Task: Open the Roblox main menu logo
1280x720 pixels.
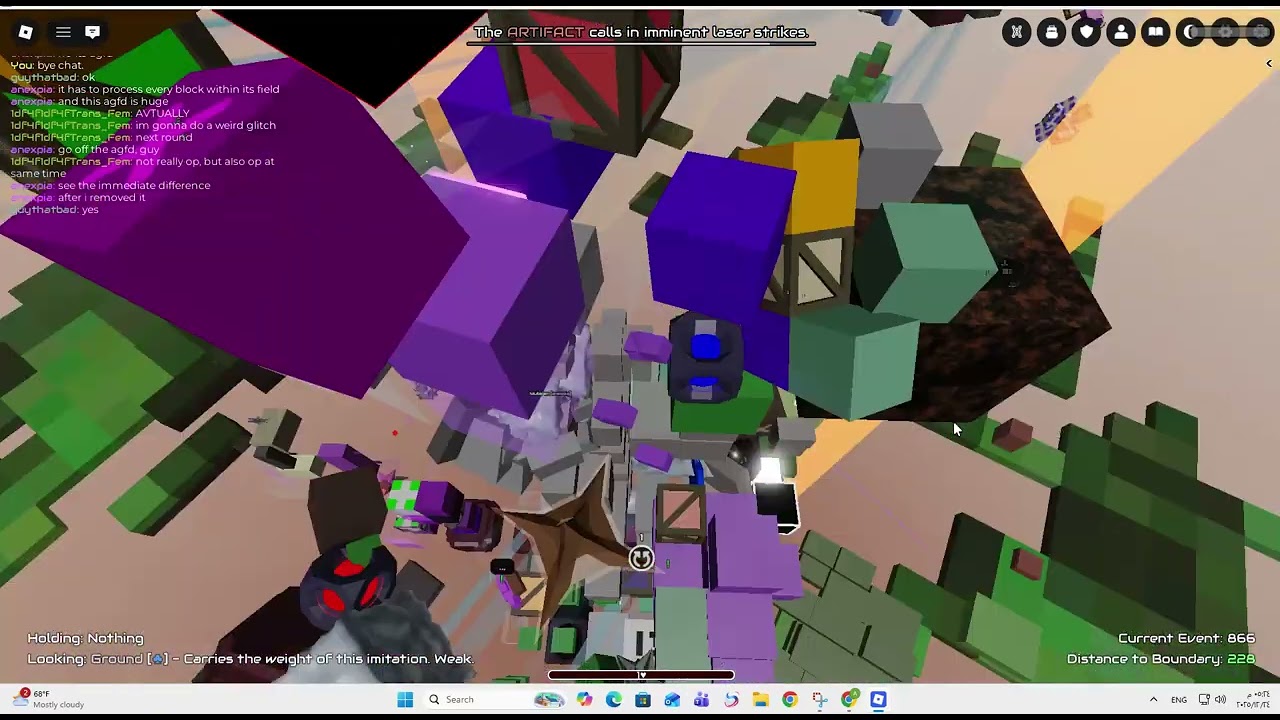Action: tap(26, 32)
